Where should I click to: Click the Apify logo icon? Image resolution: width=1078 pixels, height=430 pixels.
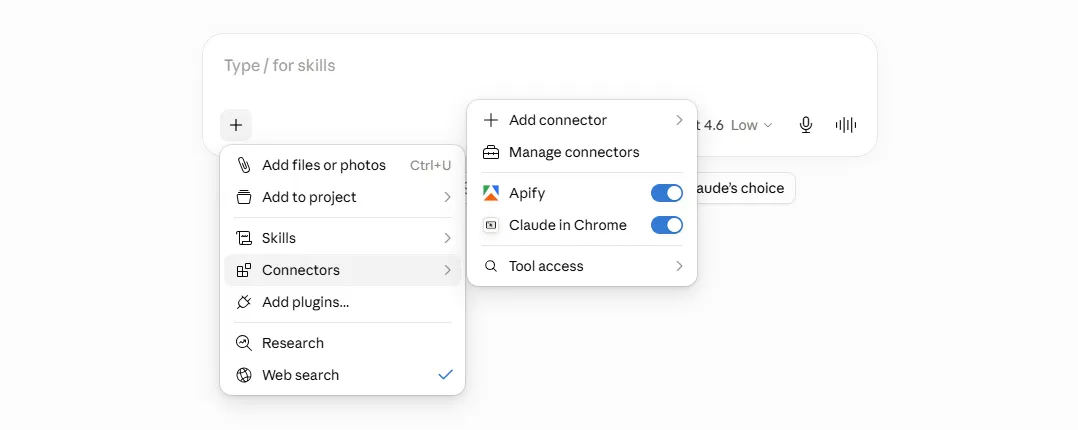pos(491,193)
